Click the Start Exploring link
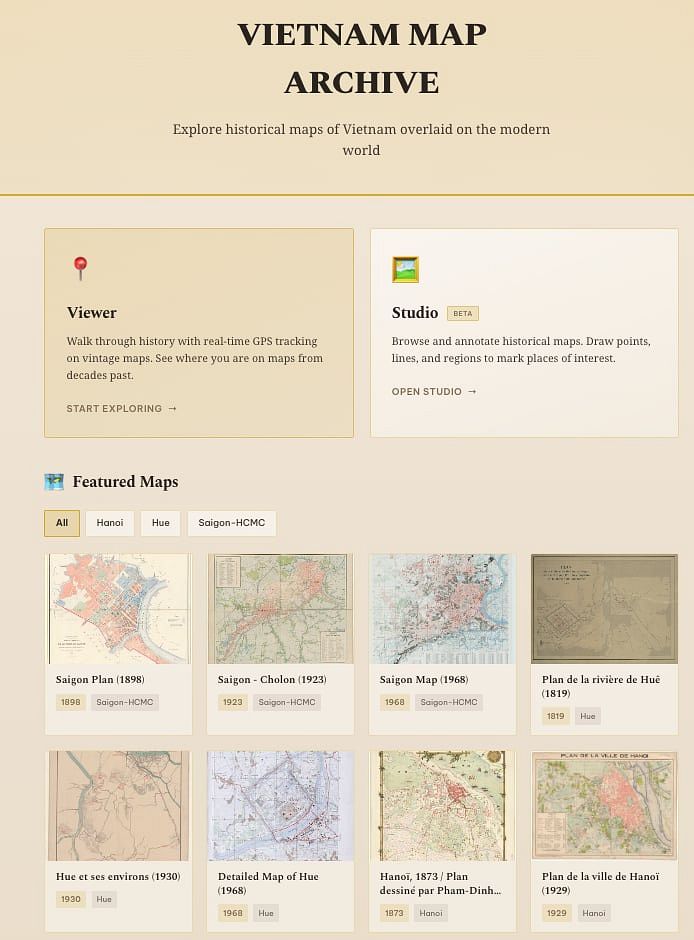The image size is (694, 940). [x=121, y=408]
